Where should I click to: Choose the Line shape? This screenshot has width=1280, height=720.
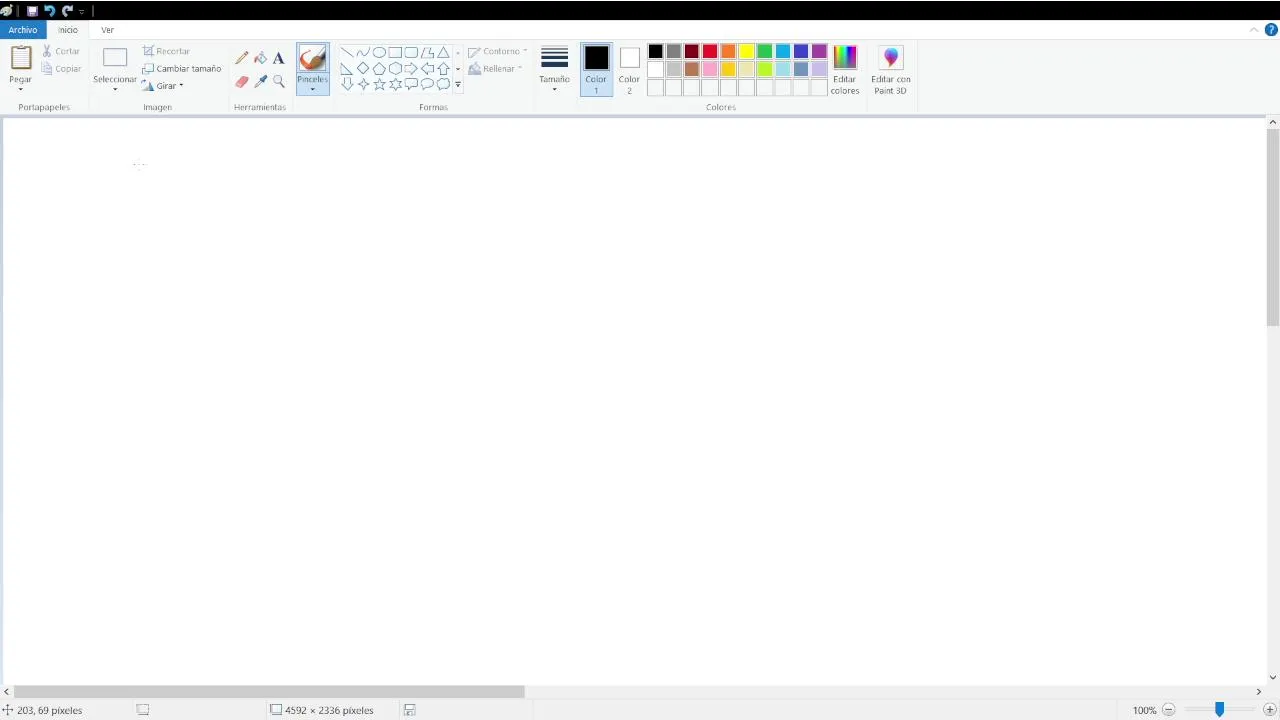pos(347,52)
